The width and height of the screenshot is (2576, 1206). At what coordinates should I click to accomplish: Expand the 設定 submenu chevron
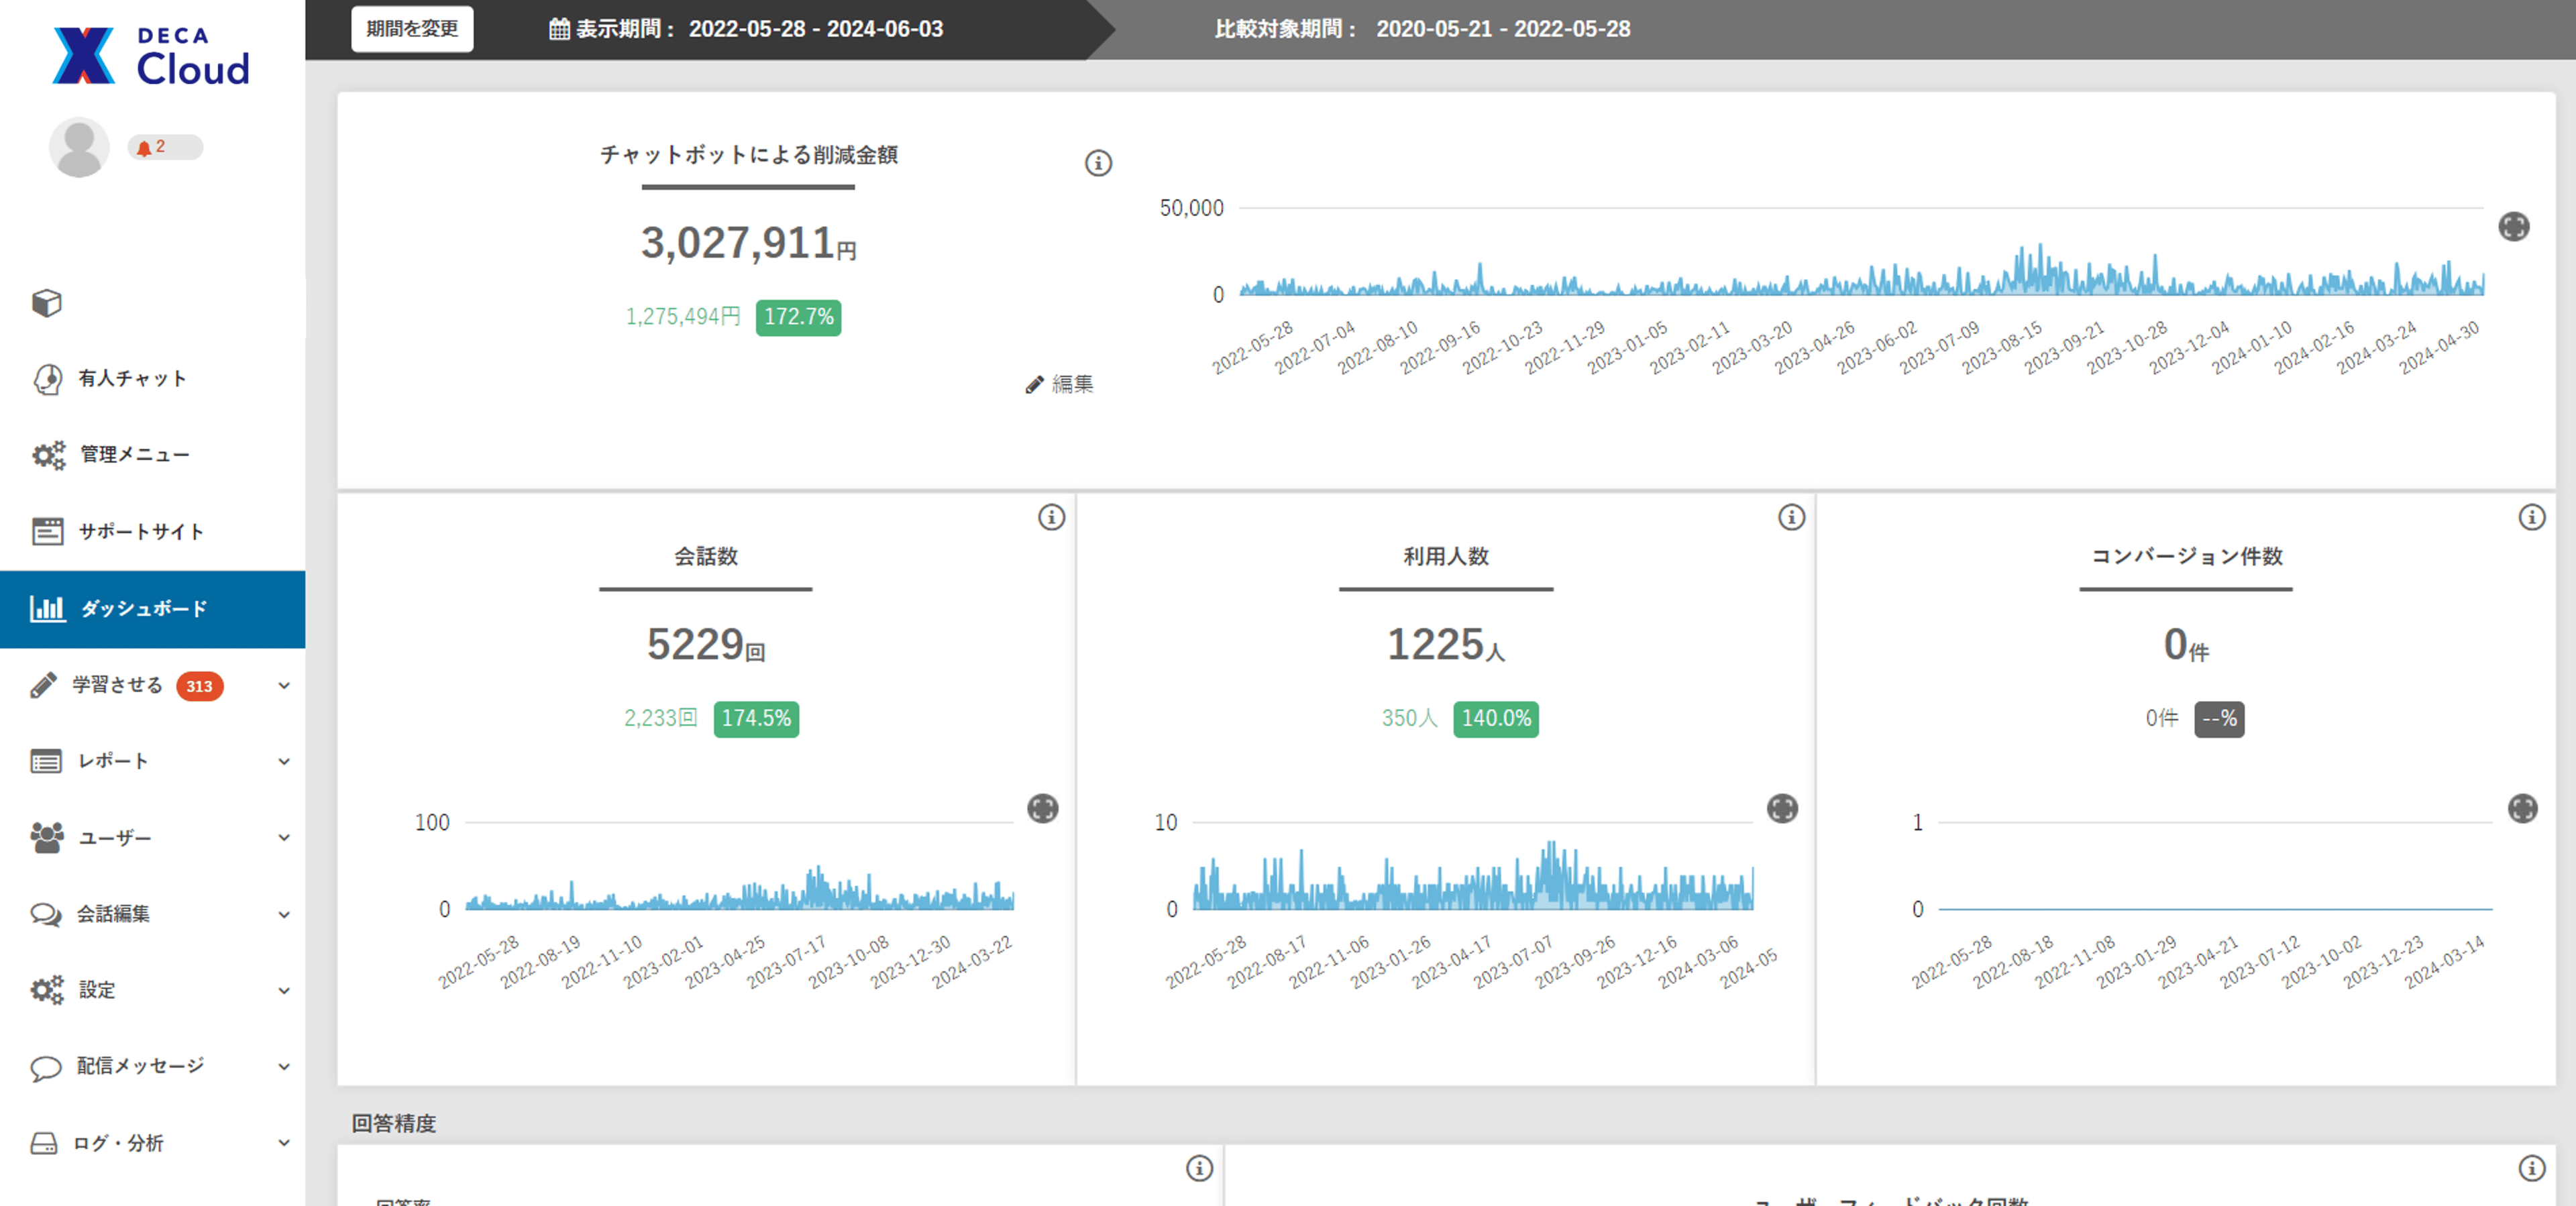[x=284, y=991]
